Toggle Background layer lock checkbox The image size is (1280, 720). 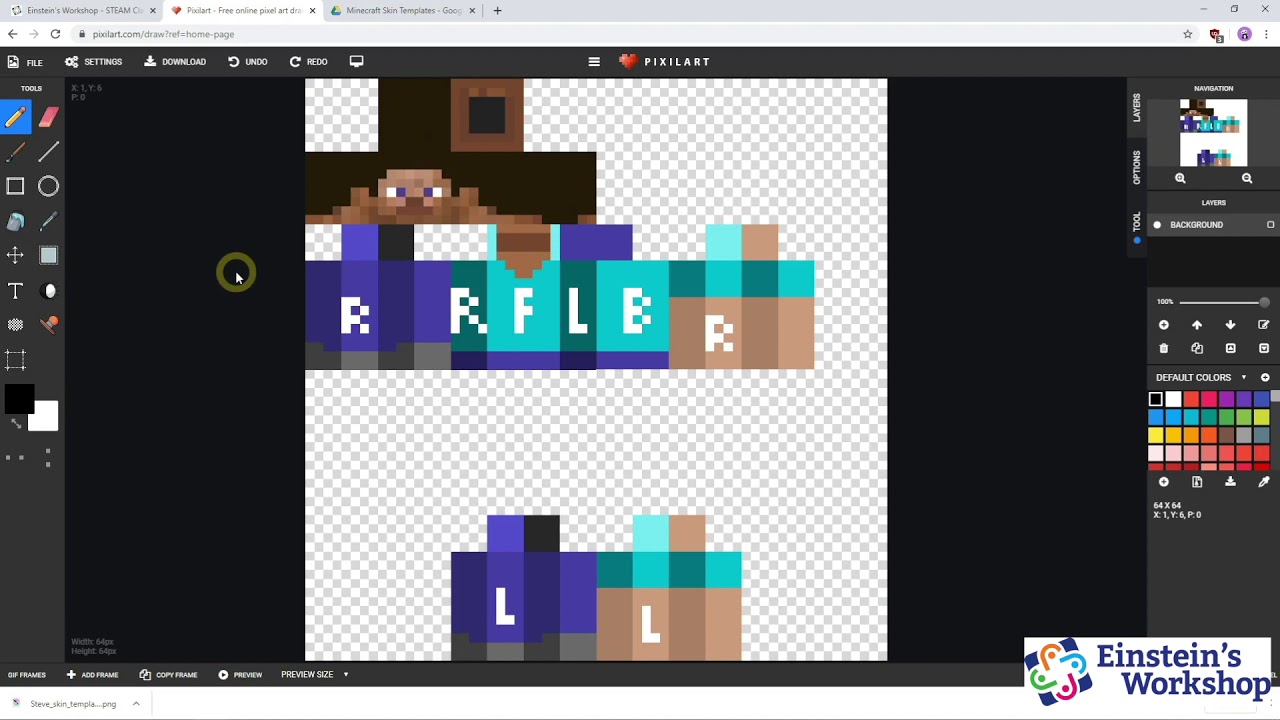pos(1271,225)
